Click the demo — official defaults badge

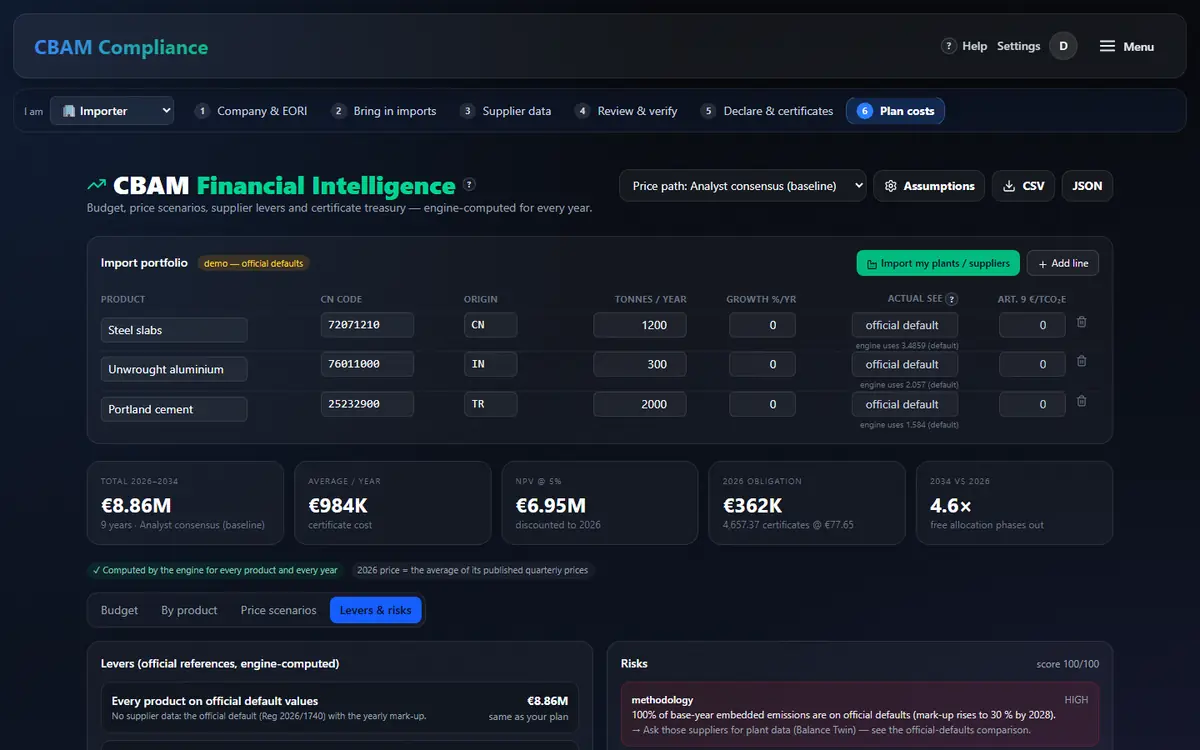pos(253,263)
